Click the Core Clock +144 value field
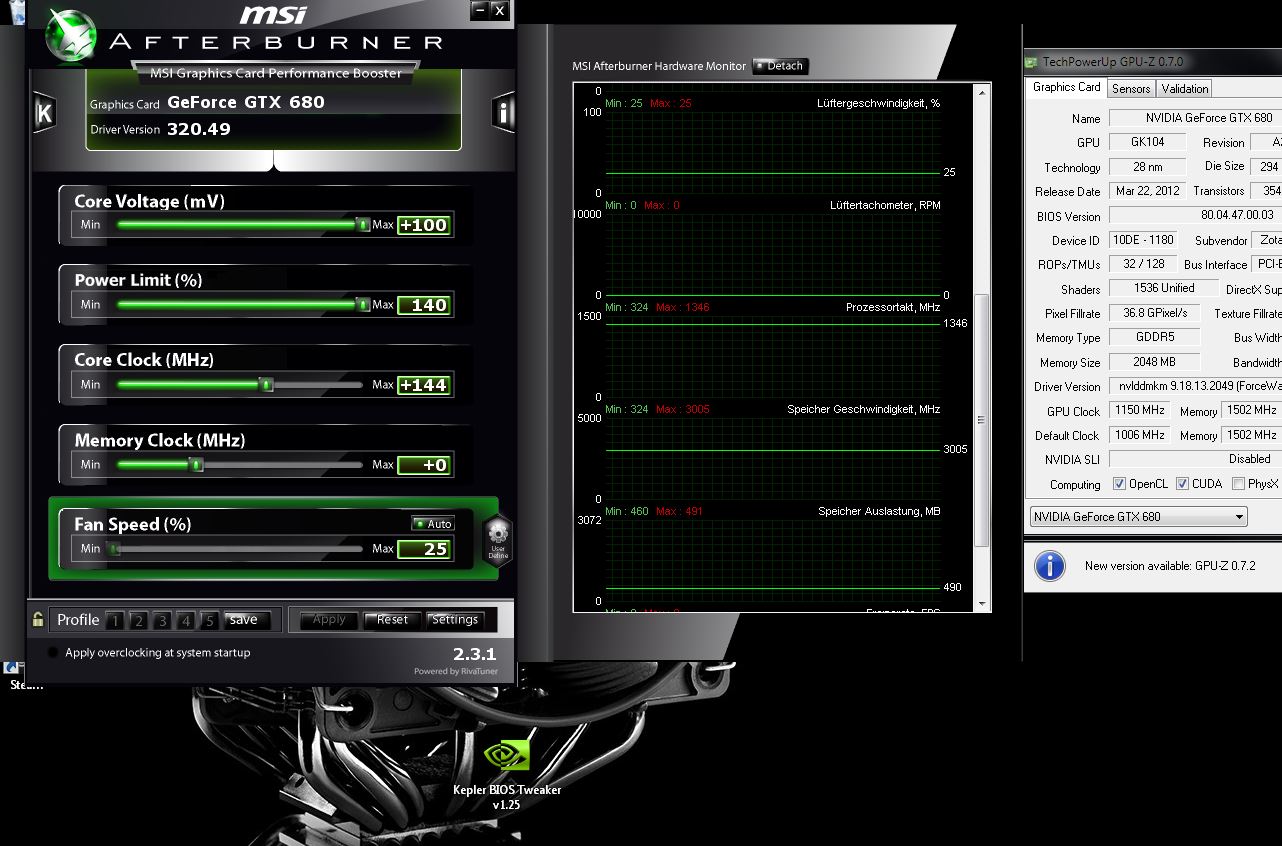Image resolution: width=1282 pixels, height=846 pixels. pos(424,385)
